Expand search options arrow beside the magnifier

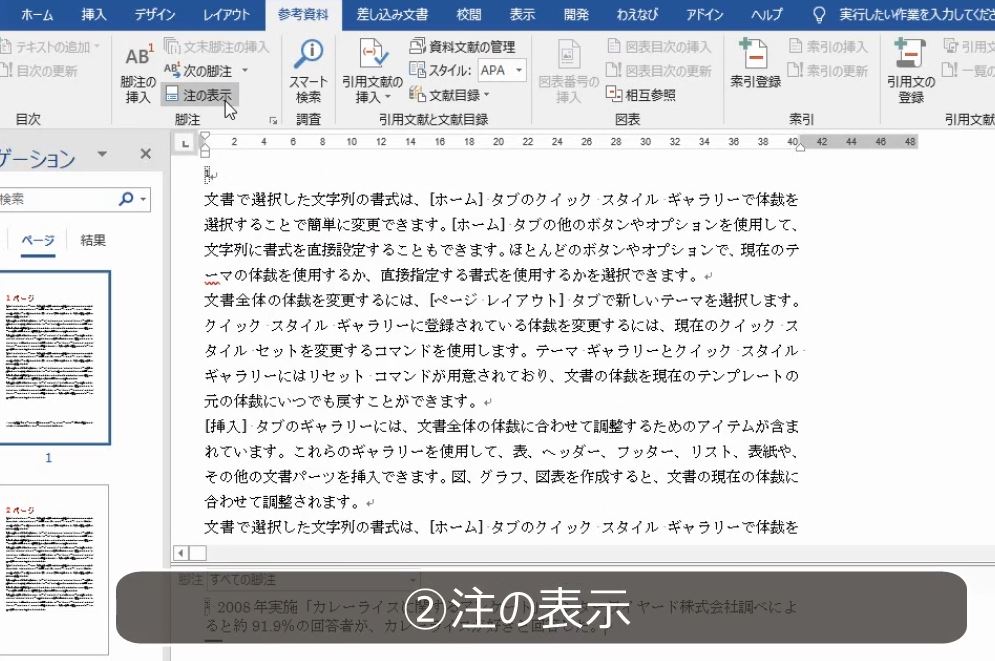[144, 199]
